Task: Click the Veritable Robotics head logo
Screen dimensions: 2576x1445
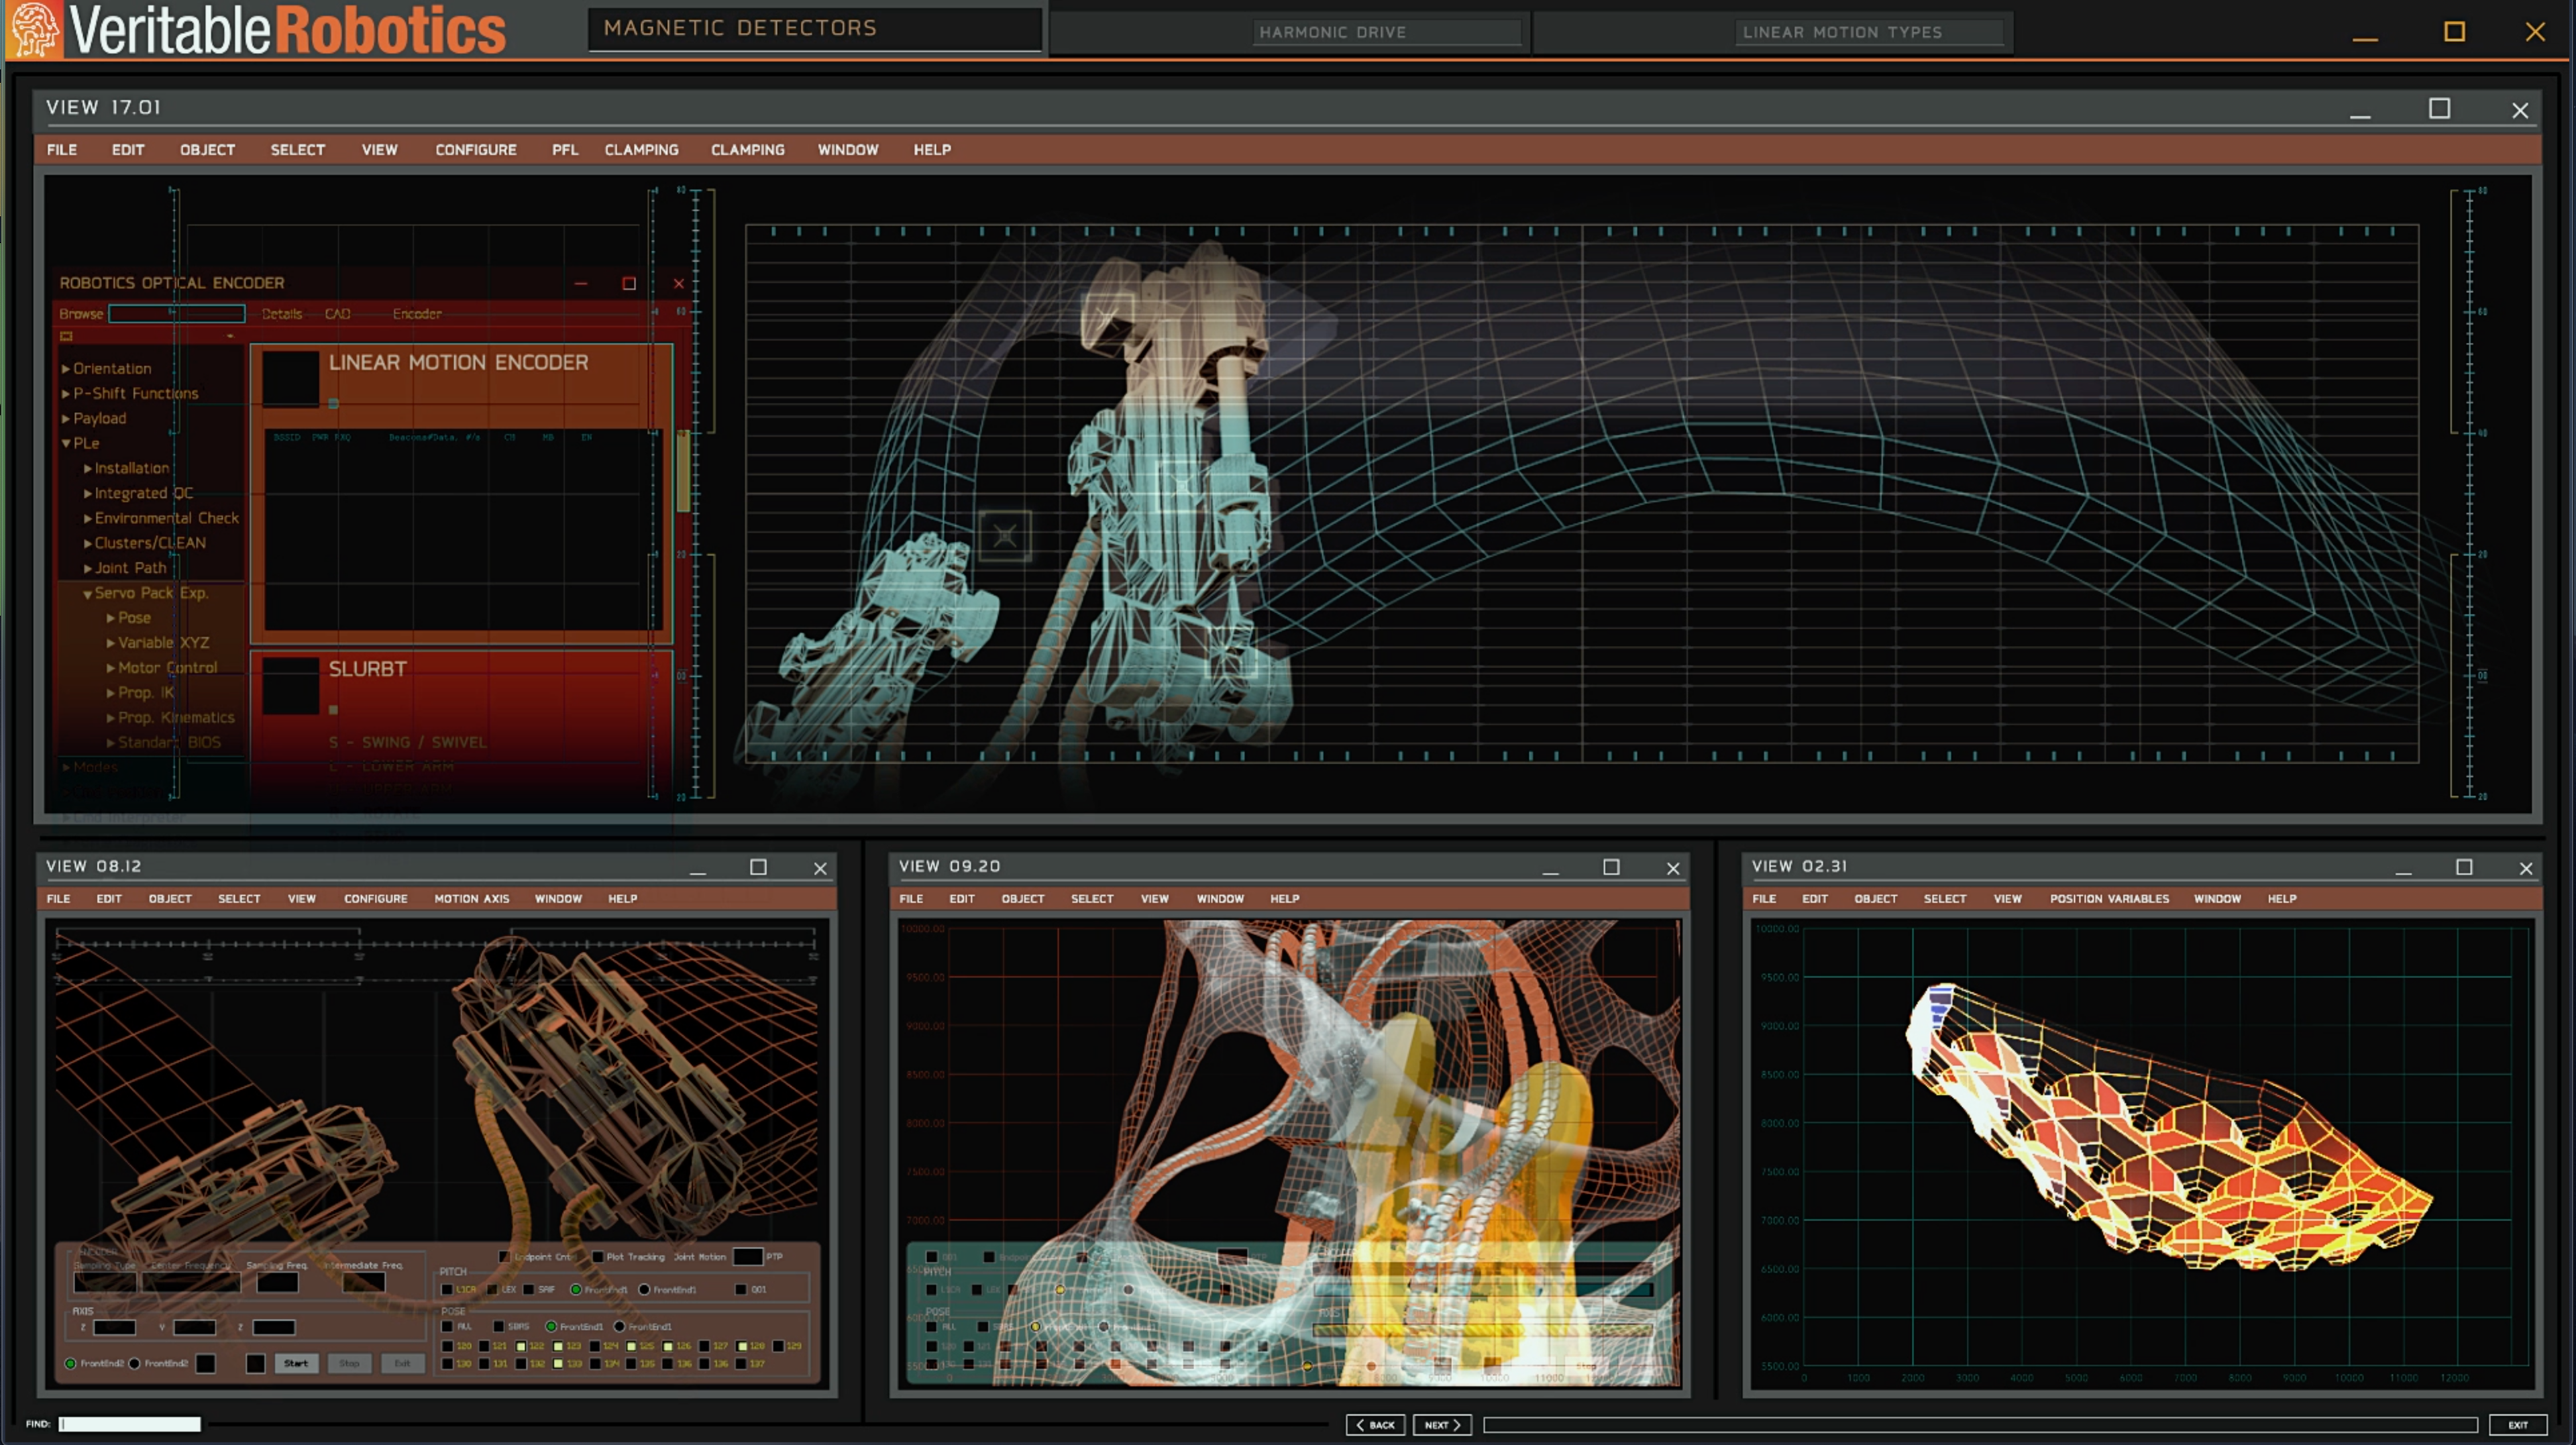Action: tap(35, 29)
